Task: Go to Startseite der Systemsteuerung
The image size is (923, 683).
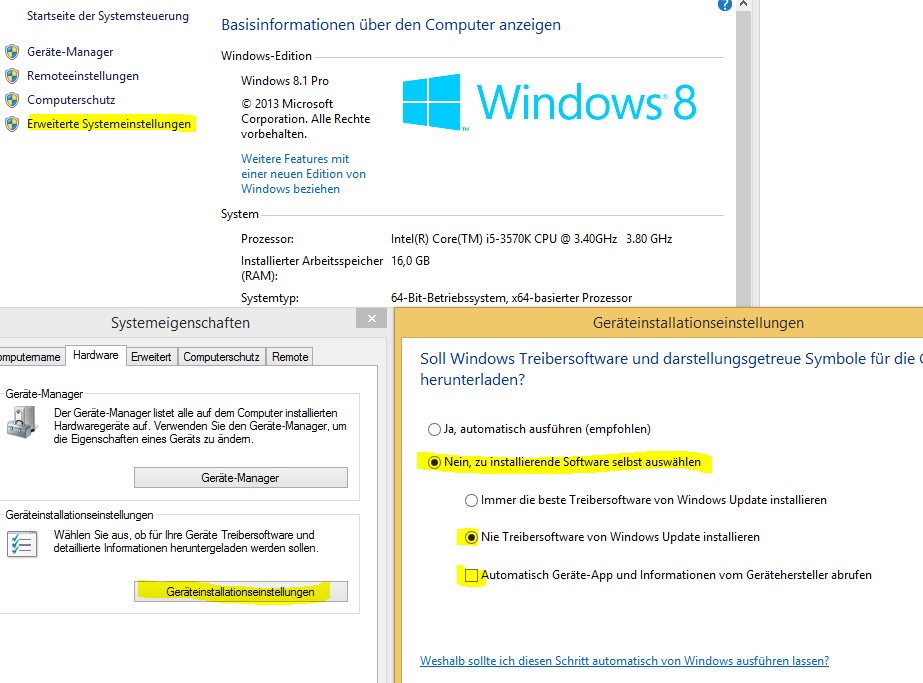Action: click(108, 16)
